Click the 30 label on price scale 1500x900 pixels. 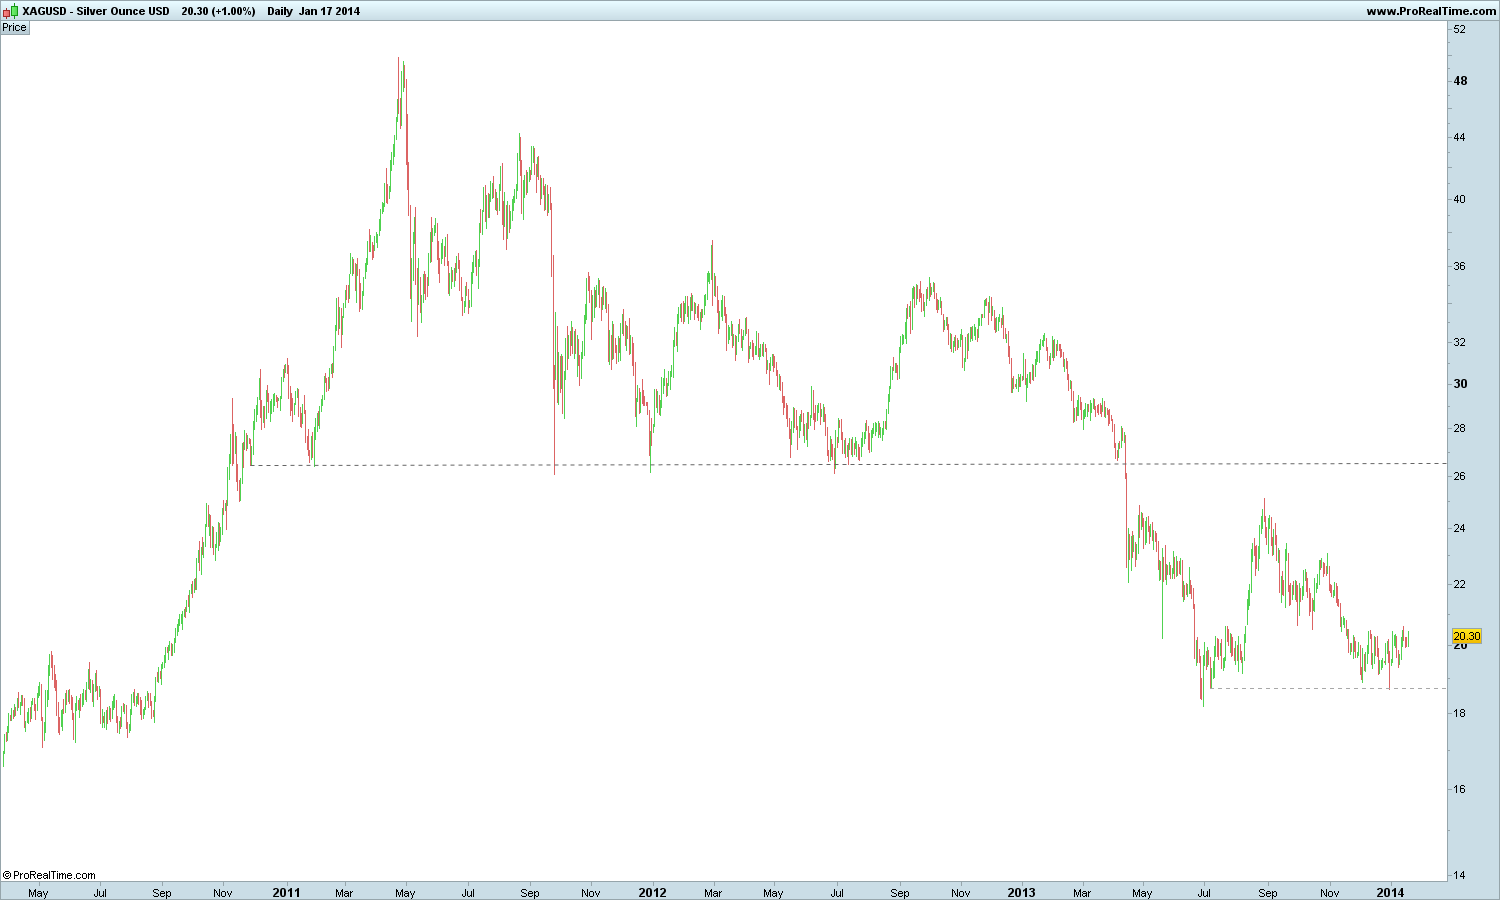click(1460, 384)
